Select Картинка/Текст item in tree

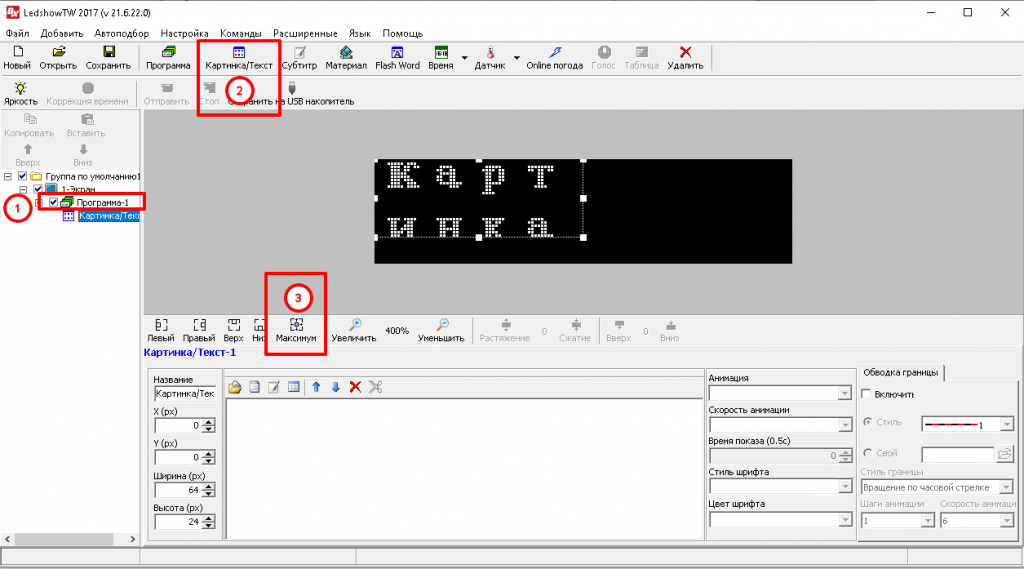point(108,216)
